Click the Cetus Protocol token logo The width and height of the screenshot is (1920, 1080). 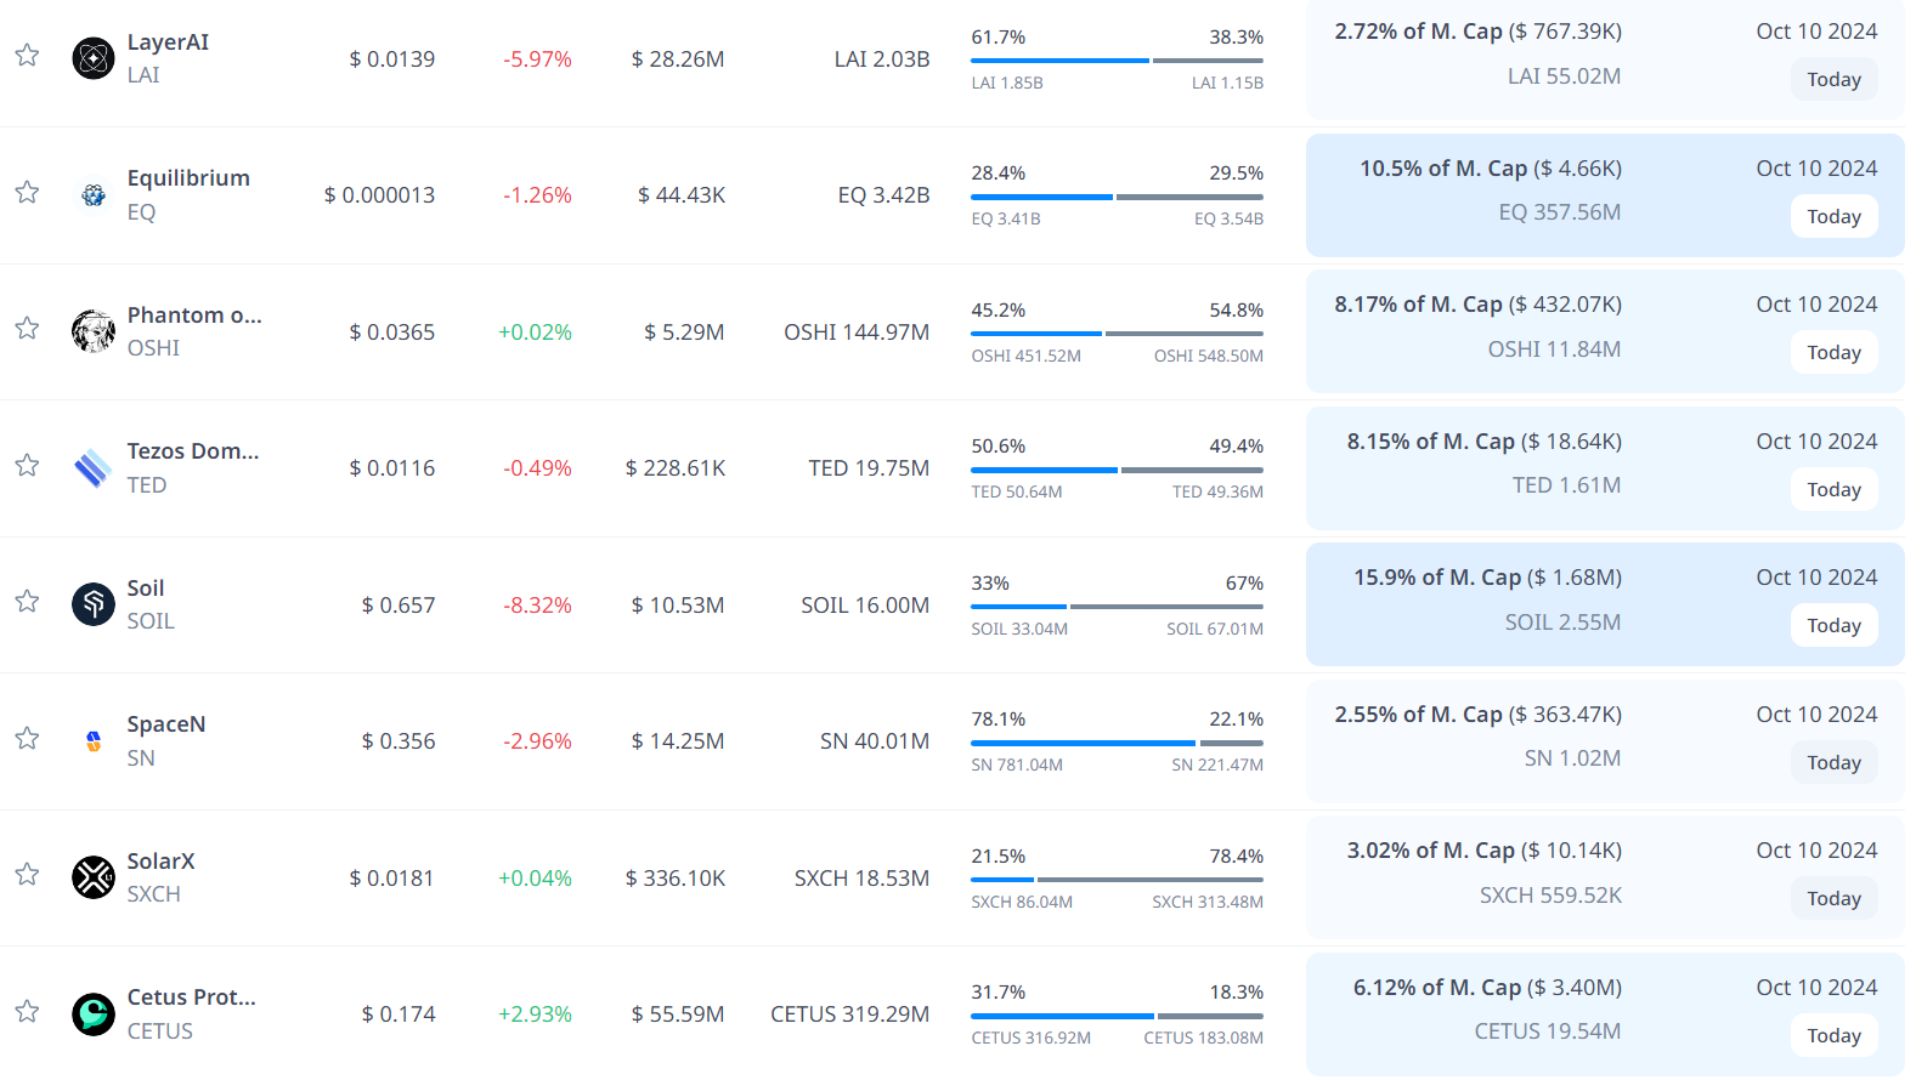click(93, 1014)
